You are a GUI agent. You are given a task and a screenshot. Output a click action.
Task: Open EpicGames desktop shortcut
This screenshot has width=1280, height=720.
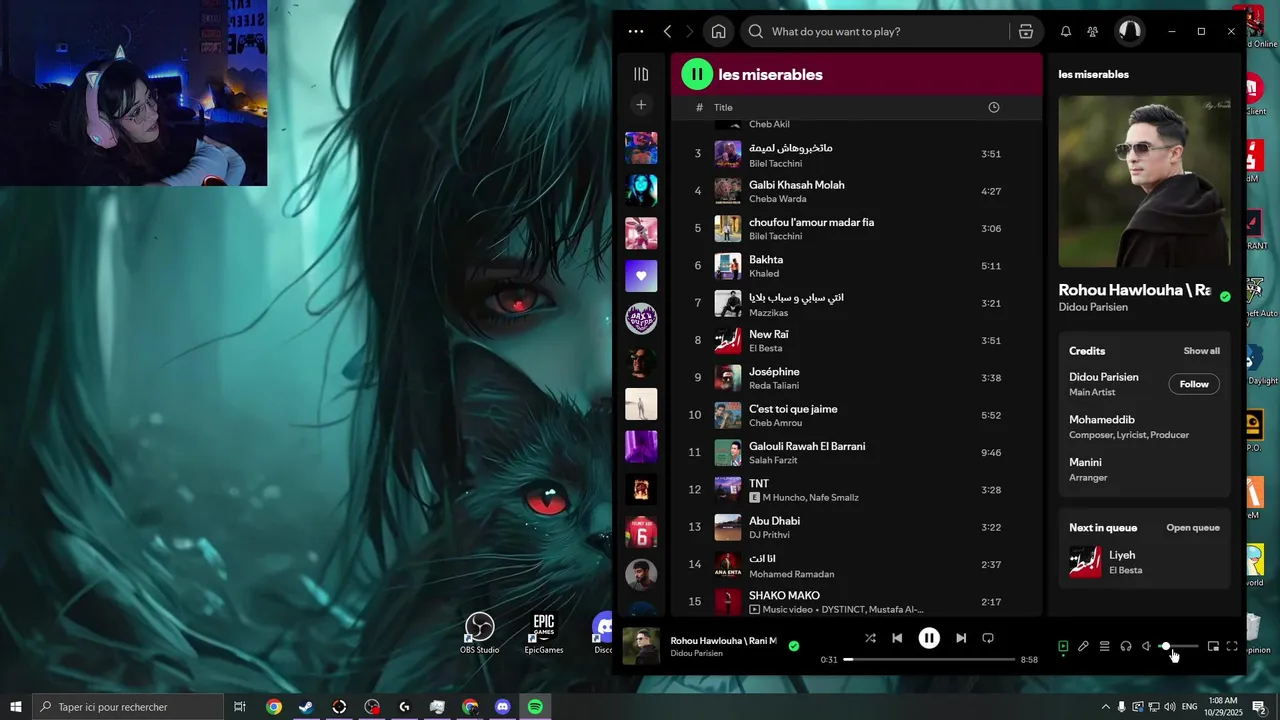(x=544, y=633)
